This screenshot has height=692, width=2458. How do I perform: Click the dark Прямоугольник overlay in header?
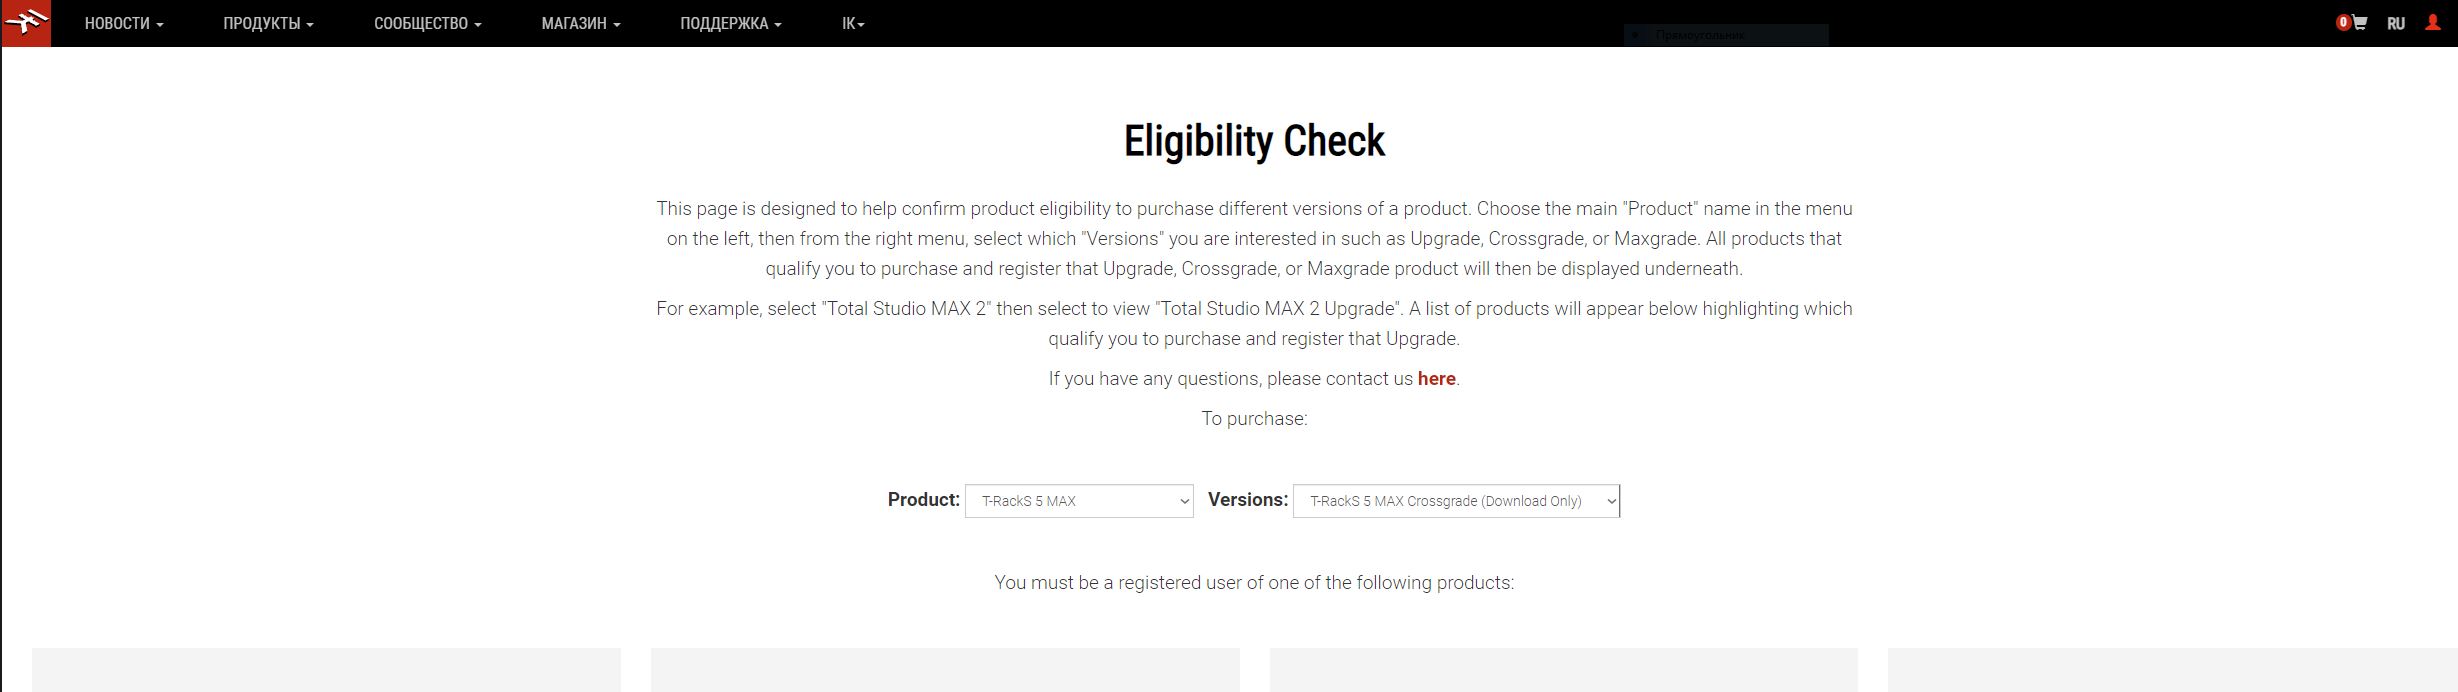point(1726,35)
